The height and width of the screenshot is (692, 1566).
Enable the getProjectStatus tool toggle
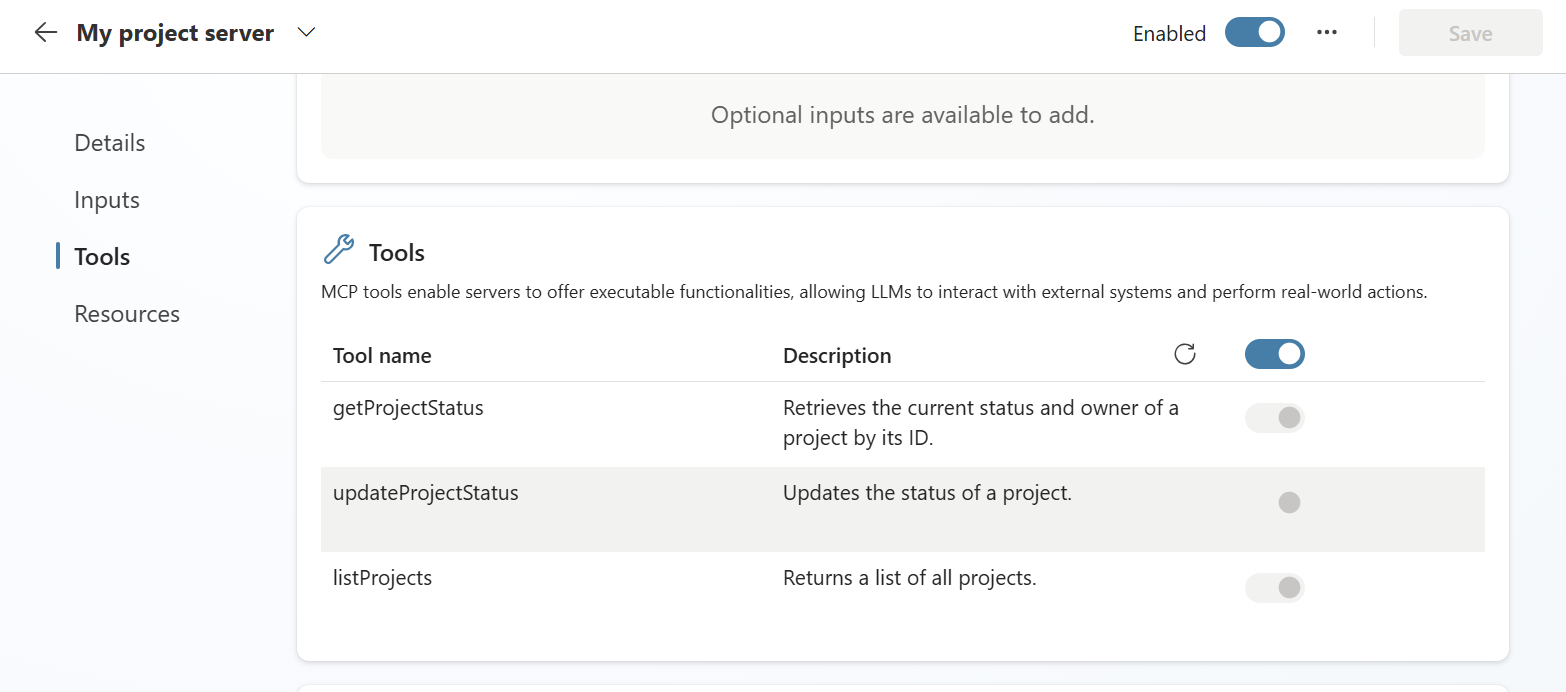(1274, 418)
